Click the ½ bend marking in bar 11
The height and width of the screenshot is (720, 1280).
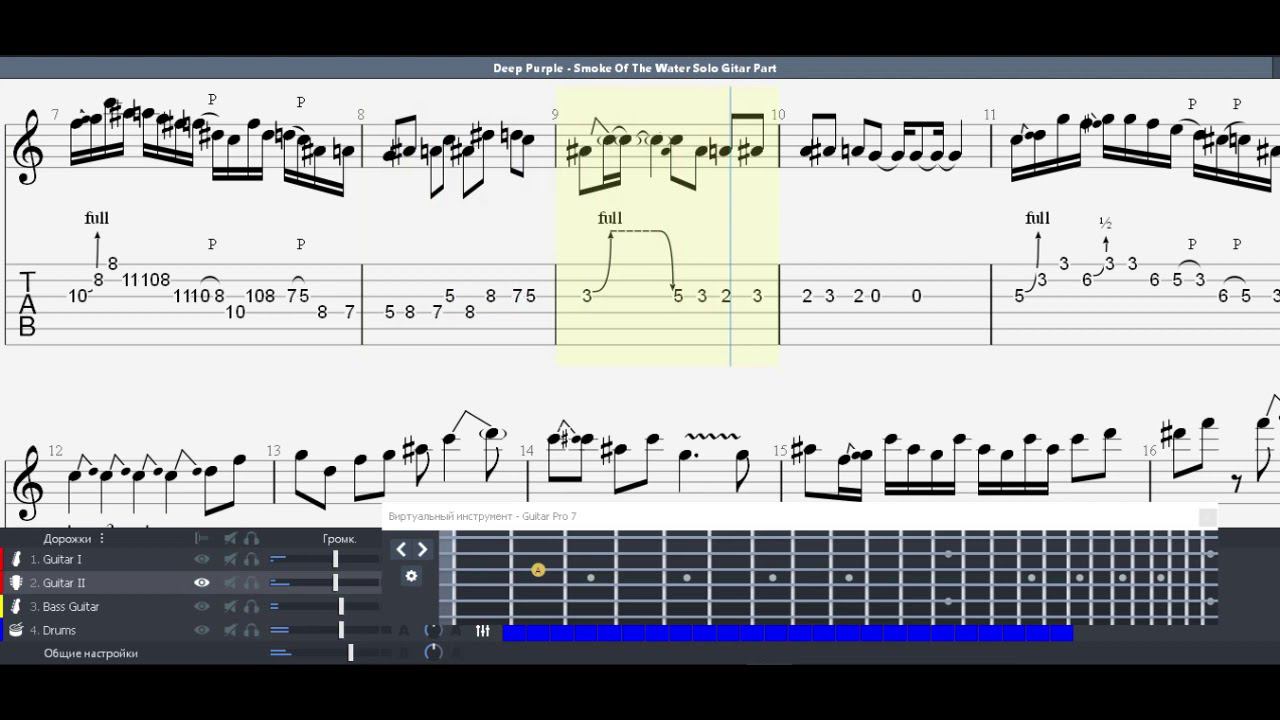tap(1105, 222)
